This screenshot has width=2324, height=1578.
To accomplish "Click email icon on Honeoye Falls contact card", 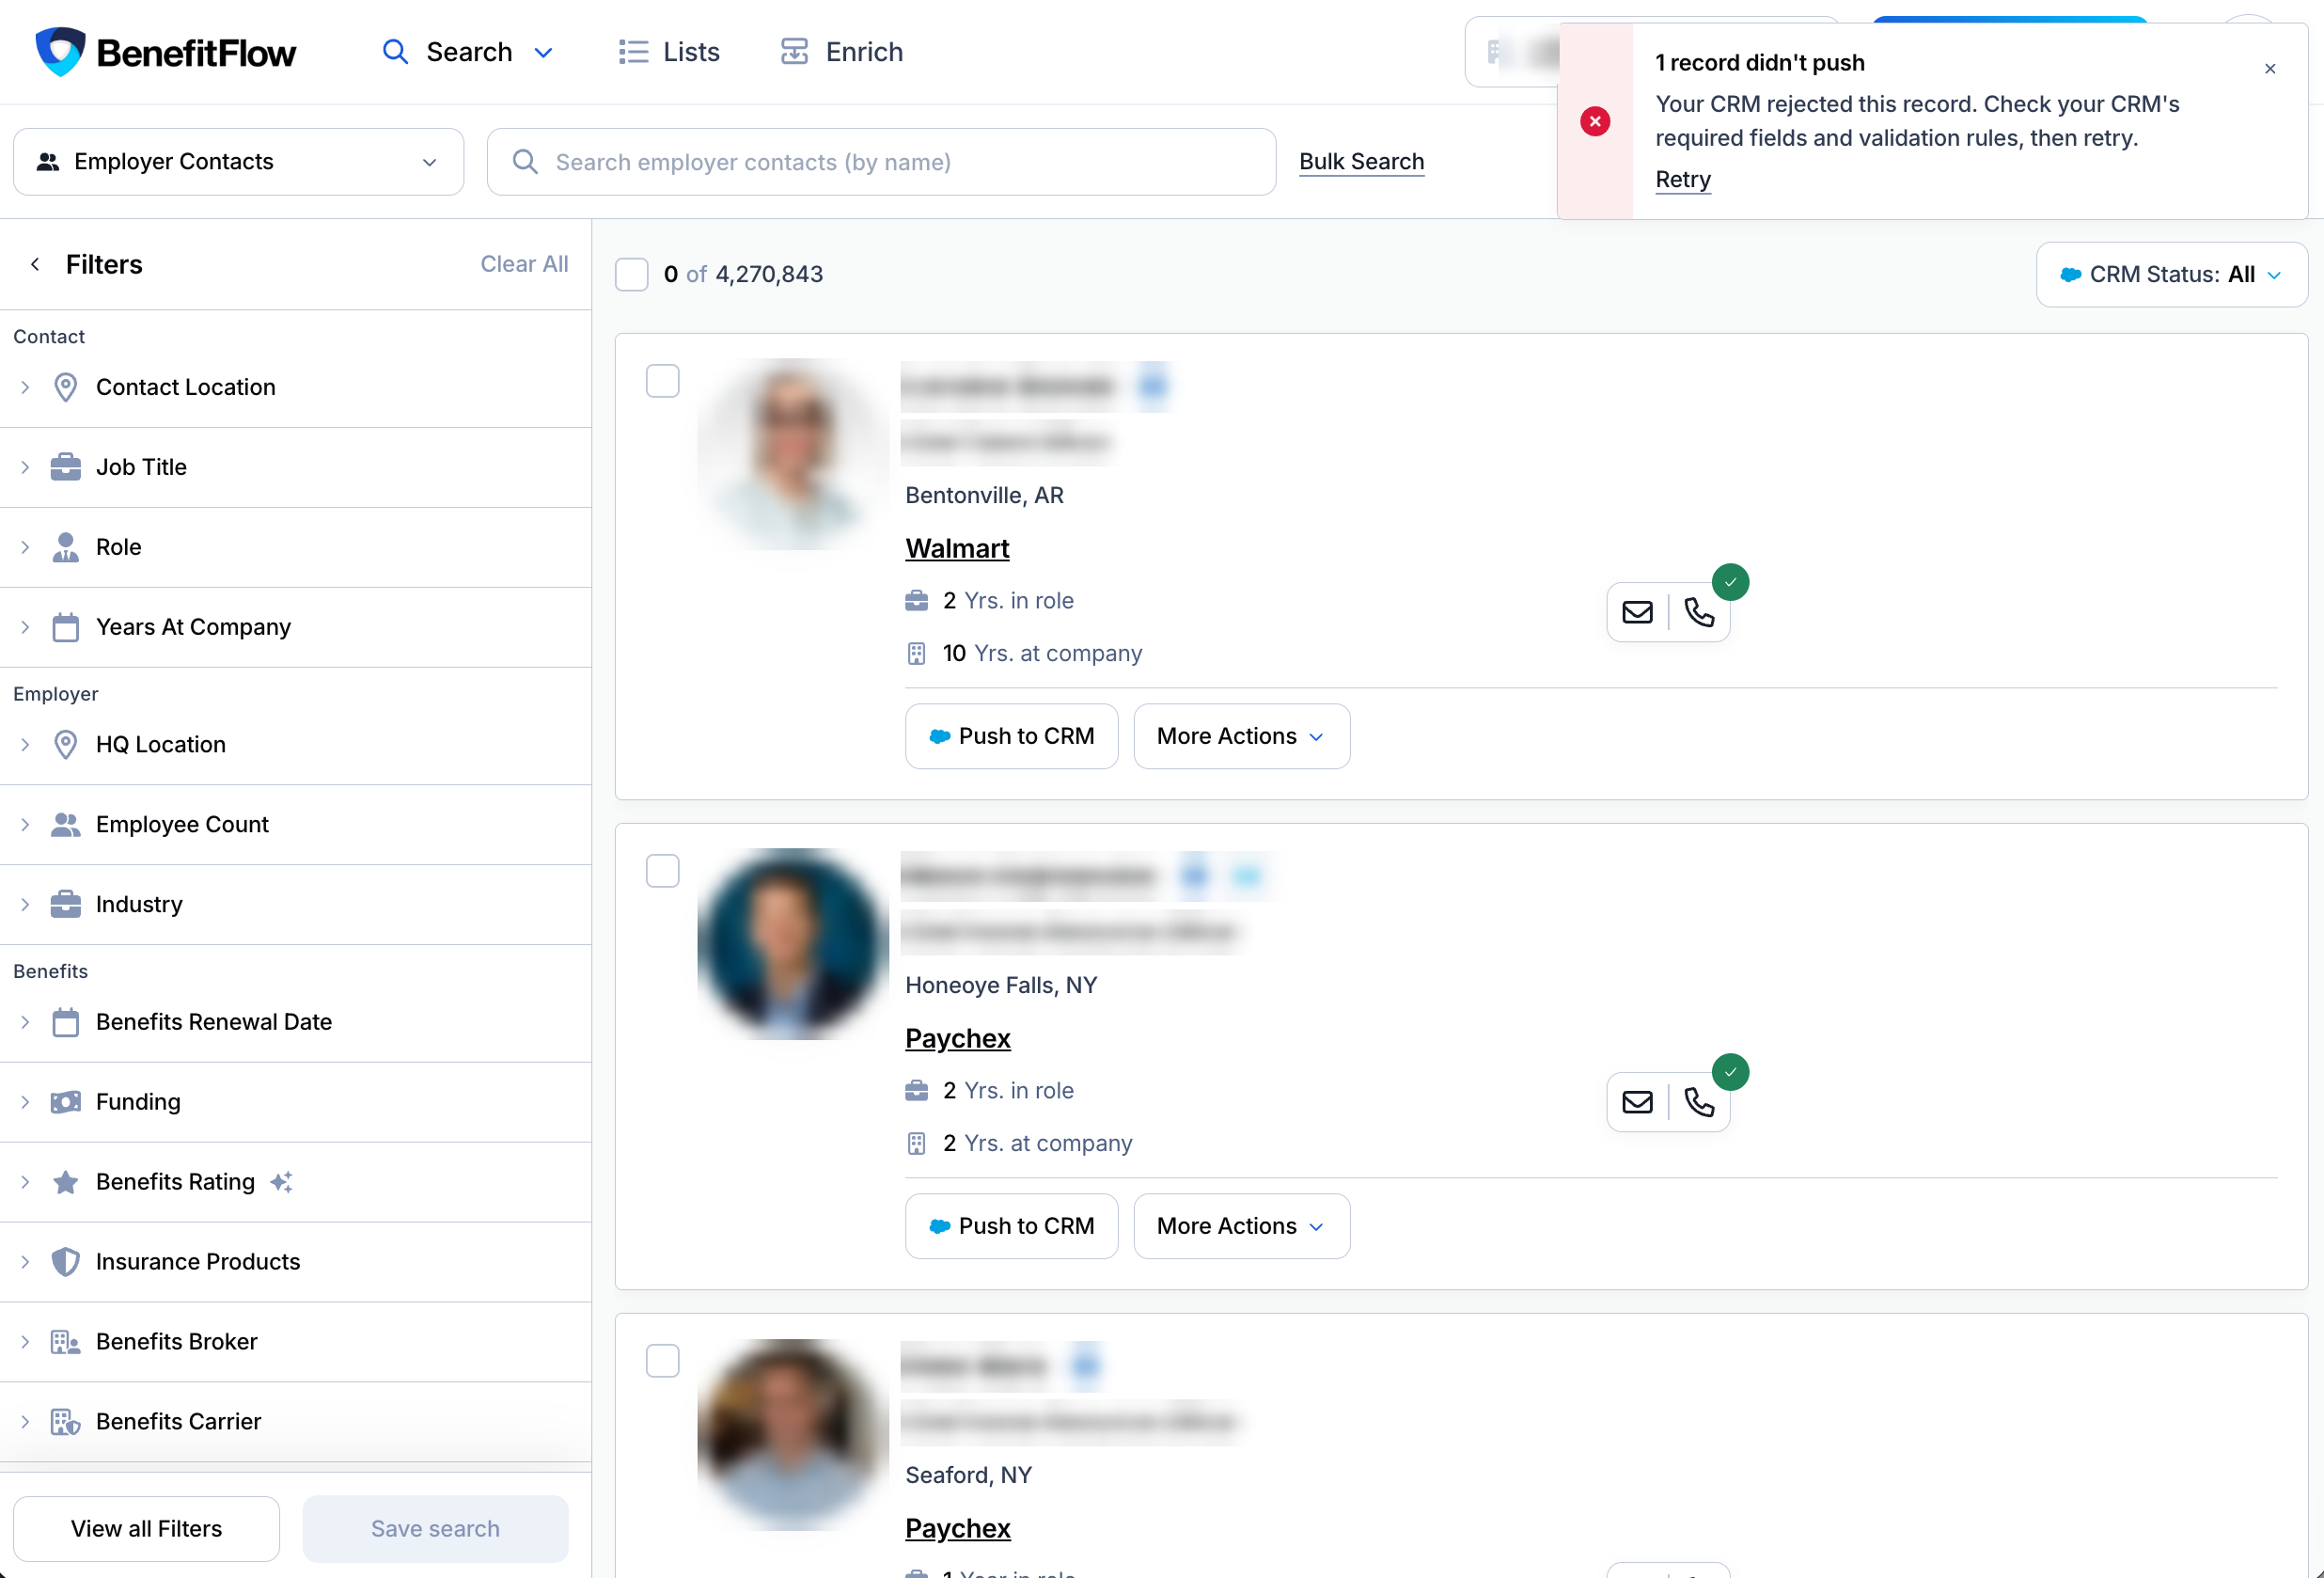I will 1637,1102.
